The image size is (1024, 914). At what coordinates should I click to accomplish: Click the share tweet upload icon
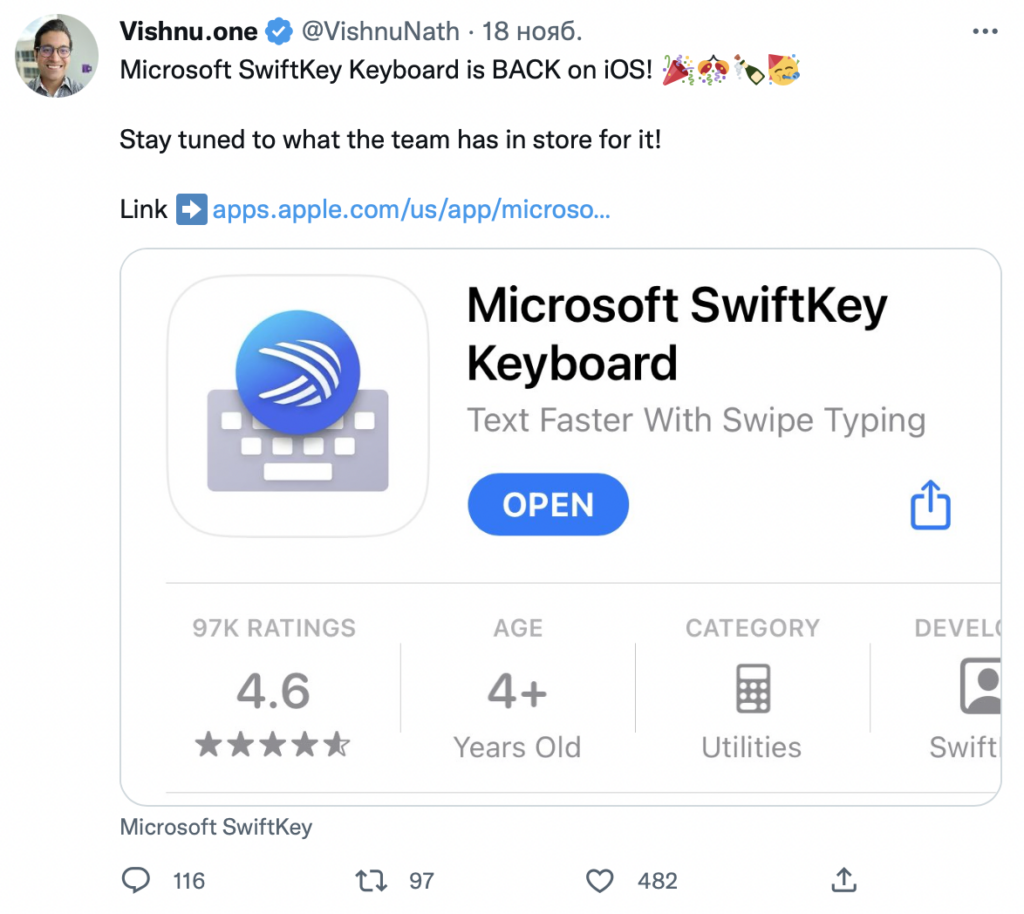842,878
